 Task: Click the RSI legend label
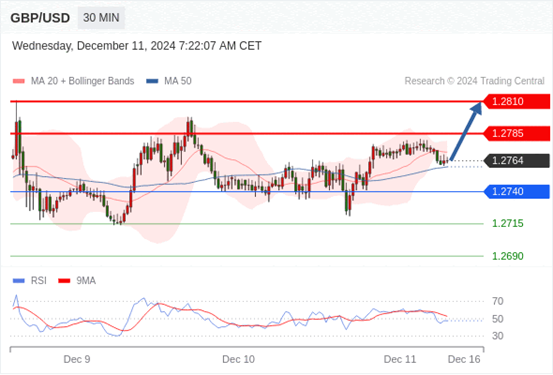tap(39, 281)
